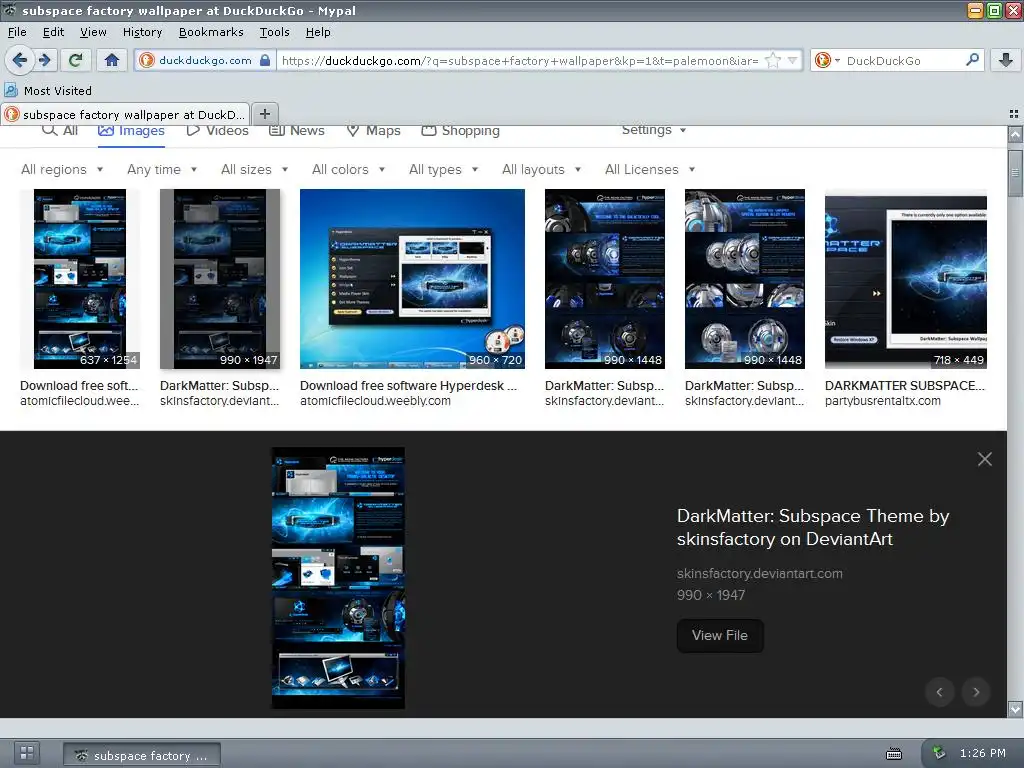Open the skinsfactory.deviantart.com link in detail panel

(760, 573)
